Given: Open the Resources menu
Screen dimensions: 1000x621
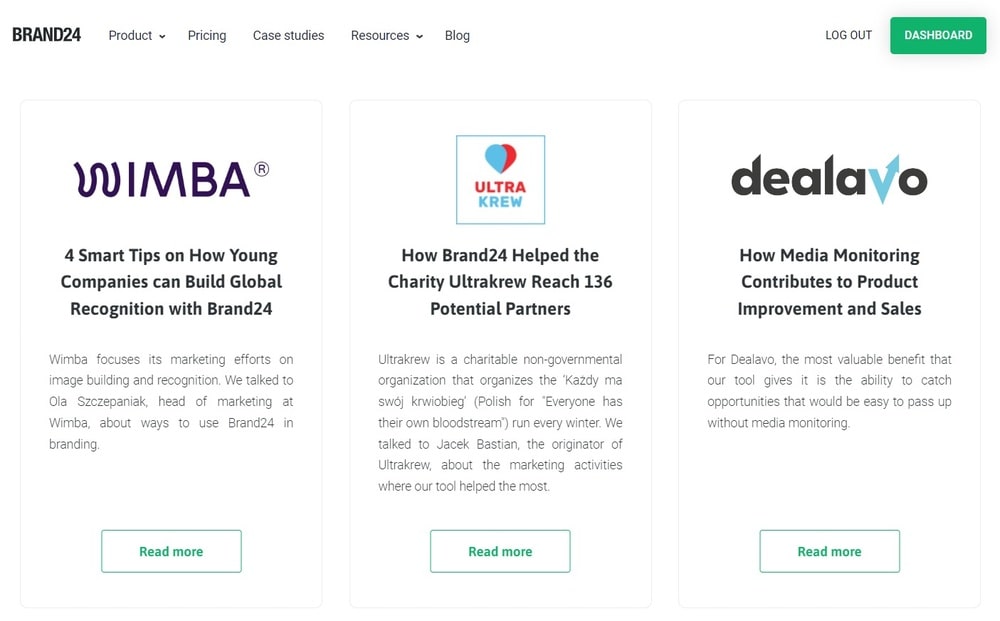Looking at the screenshot, I should click(x=380, y=35).
